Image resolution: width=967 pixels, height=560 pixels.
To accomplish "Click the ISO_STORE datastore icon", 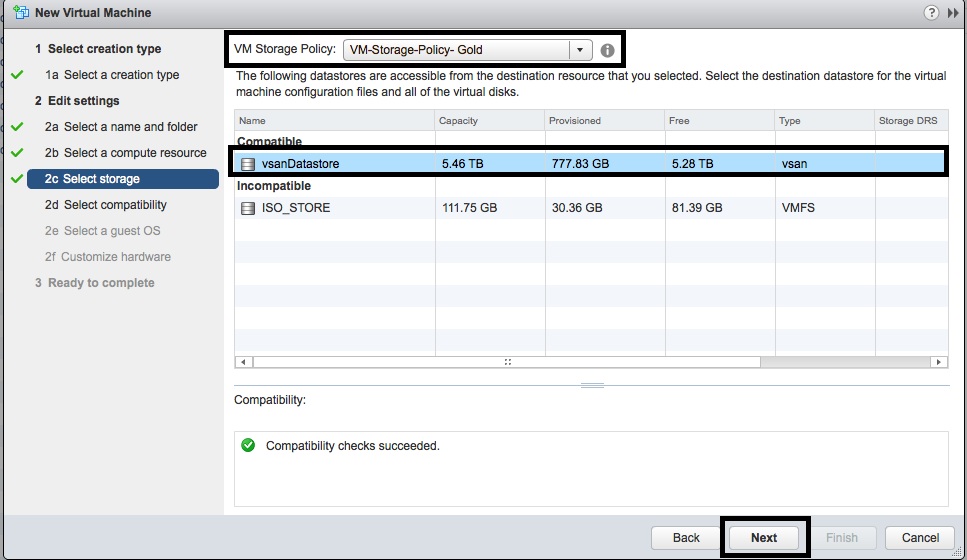I will (248, 208).
